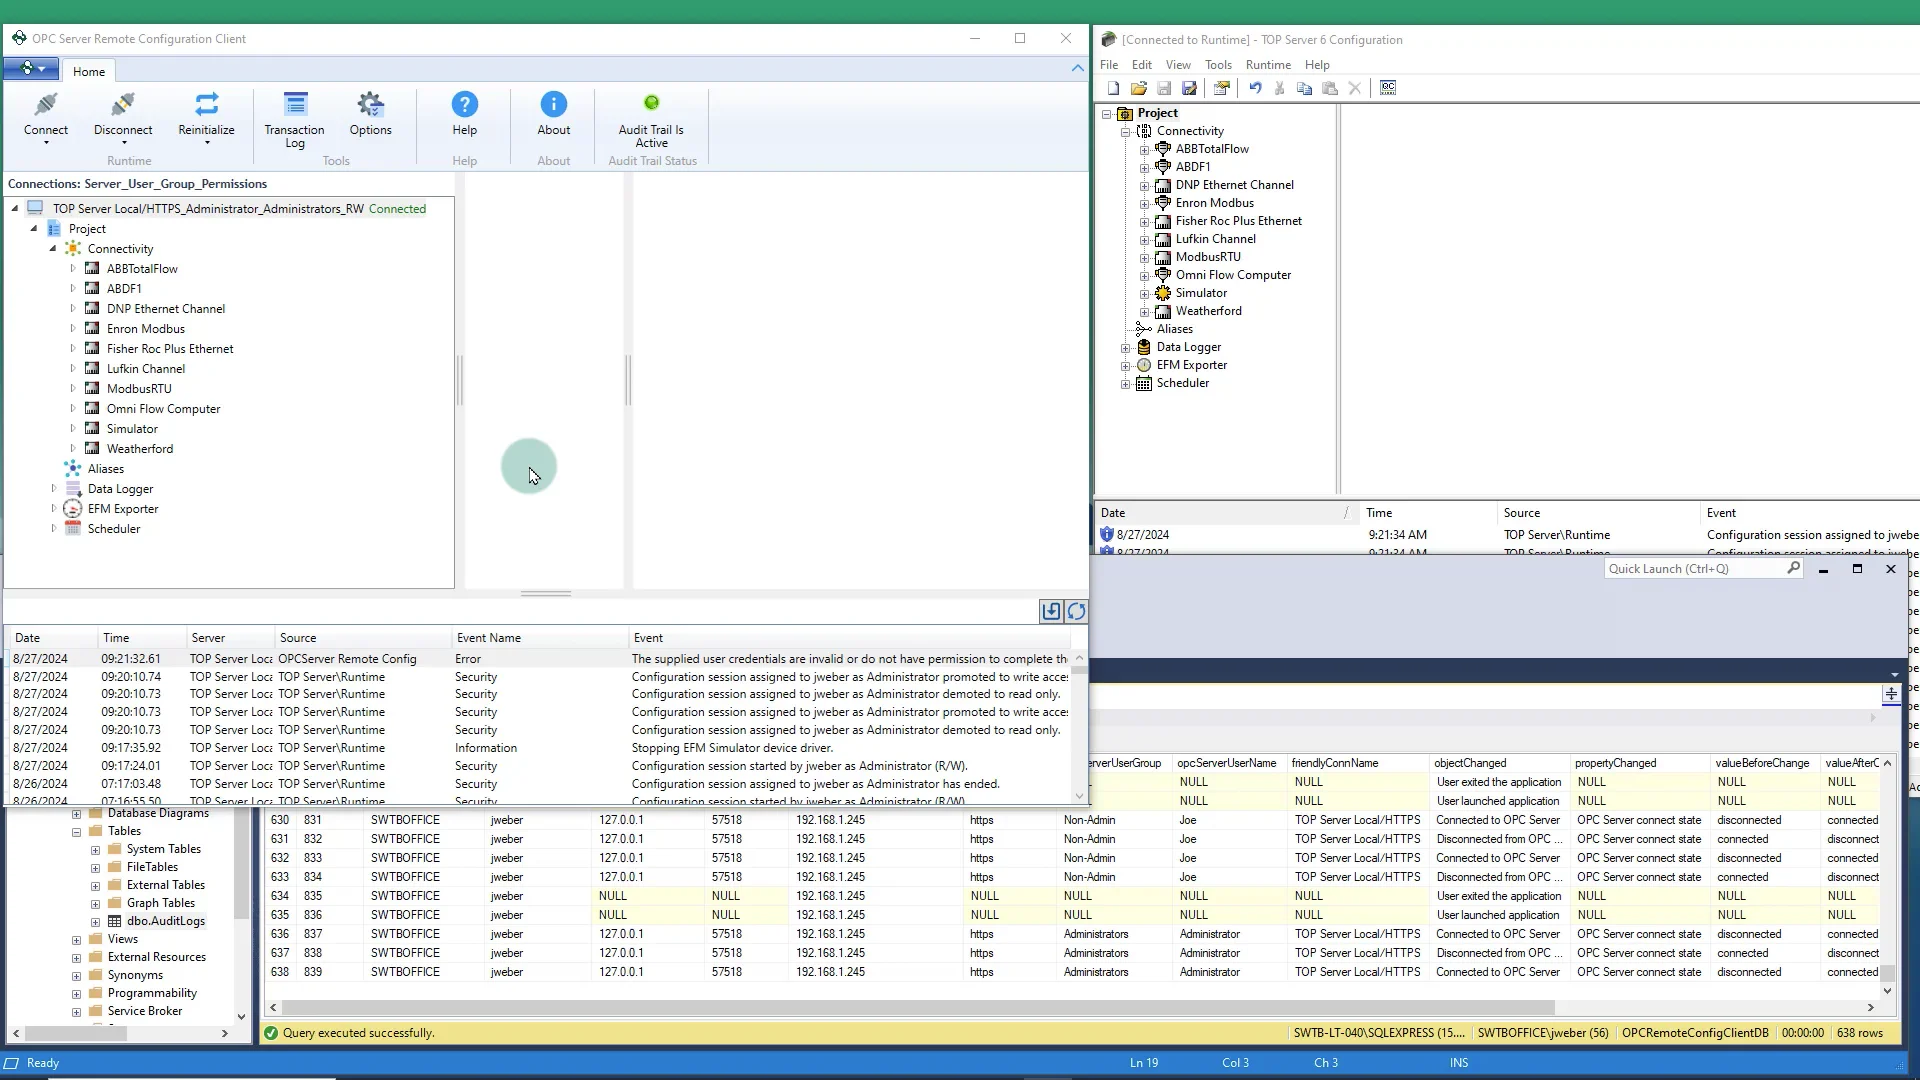Expand the Data Logger node in client tree
Screen dimensions: 1920x1080
pos(54,489)
